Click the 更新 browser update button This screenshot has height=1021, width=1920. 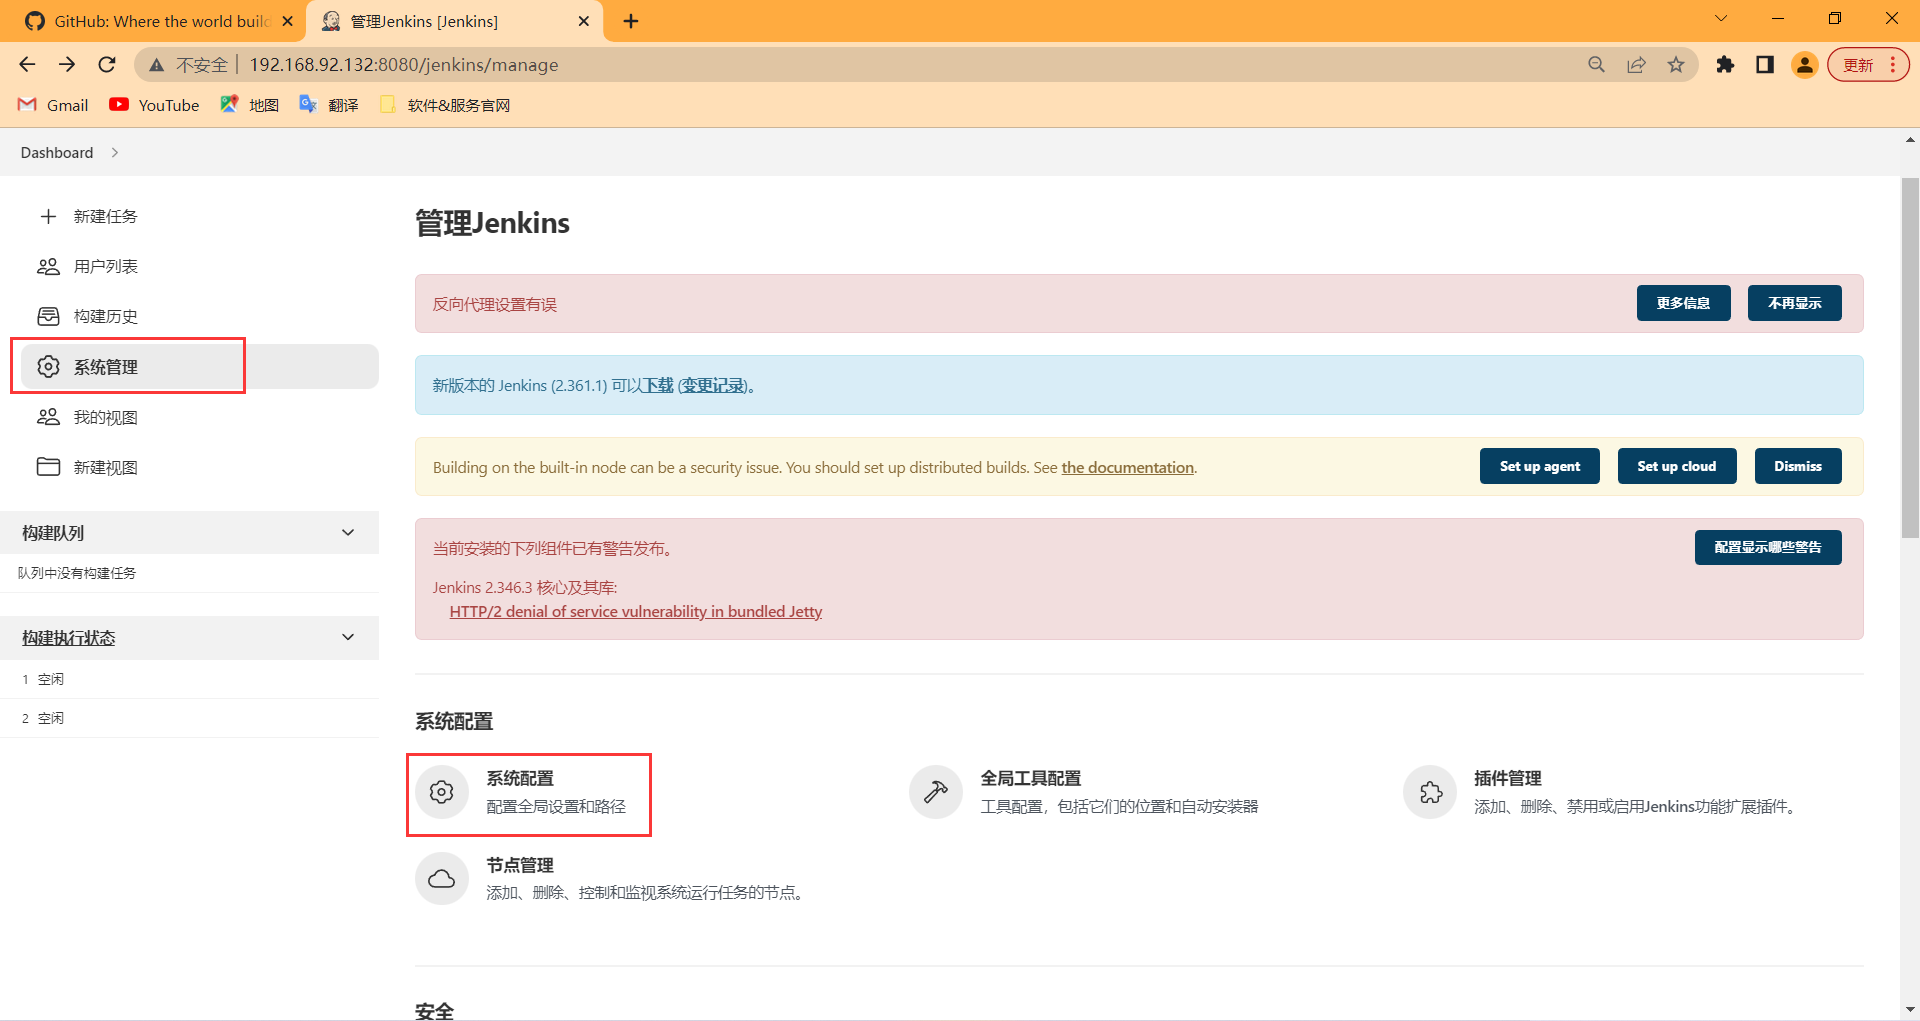click(1868, 65)
